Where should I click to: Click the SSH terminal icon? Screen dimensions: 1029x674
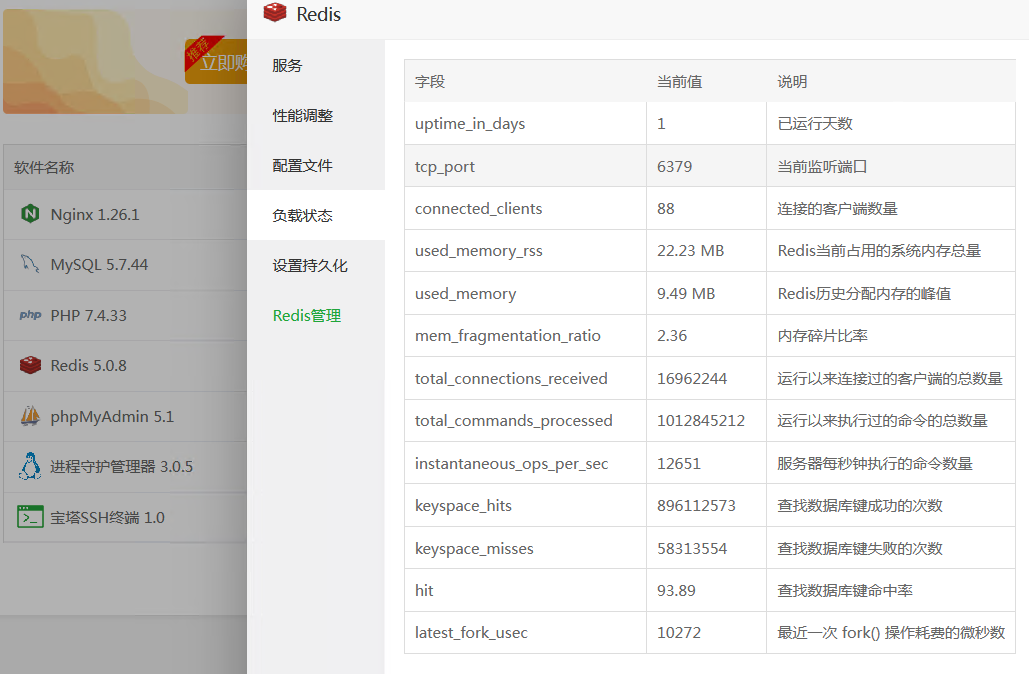(x=30, y=517)
